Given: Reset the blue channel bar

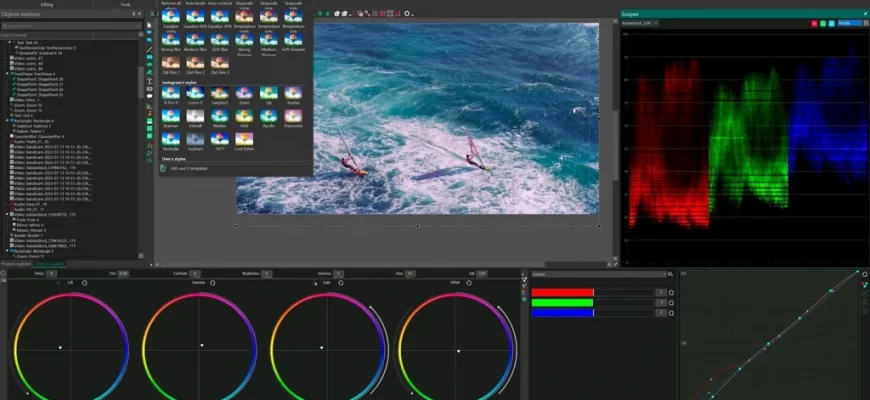Looking at the screenshot, I should 671,313.
